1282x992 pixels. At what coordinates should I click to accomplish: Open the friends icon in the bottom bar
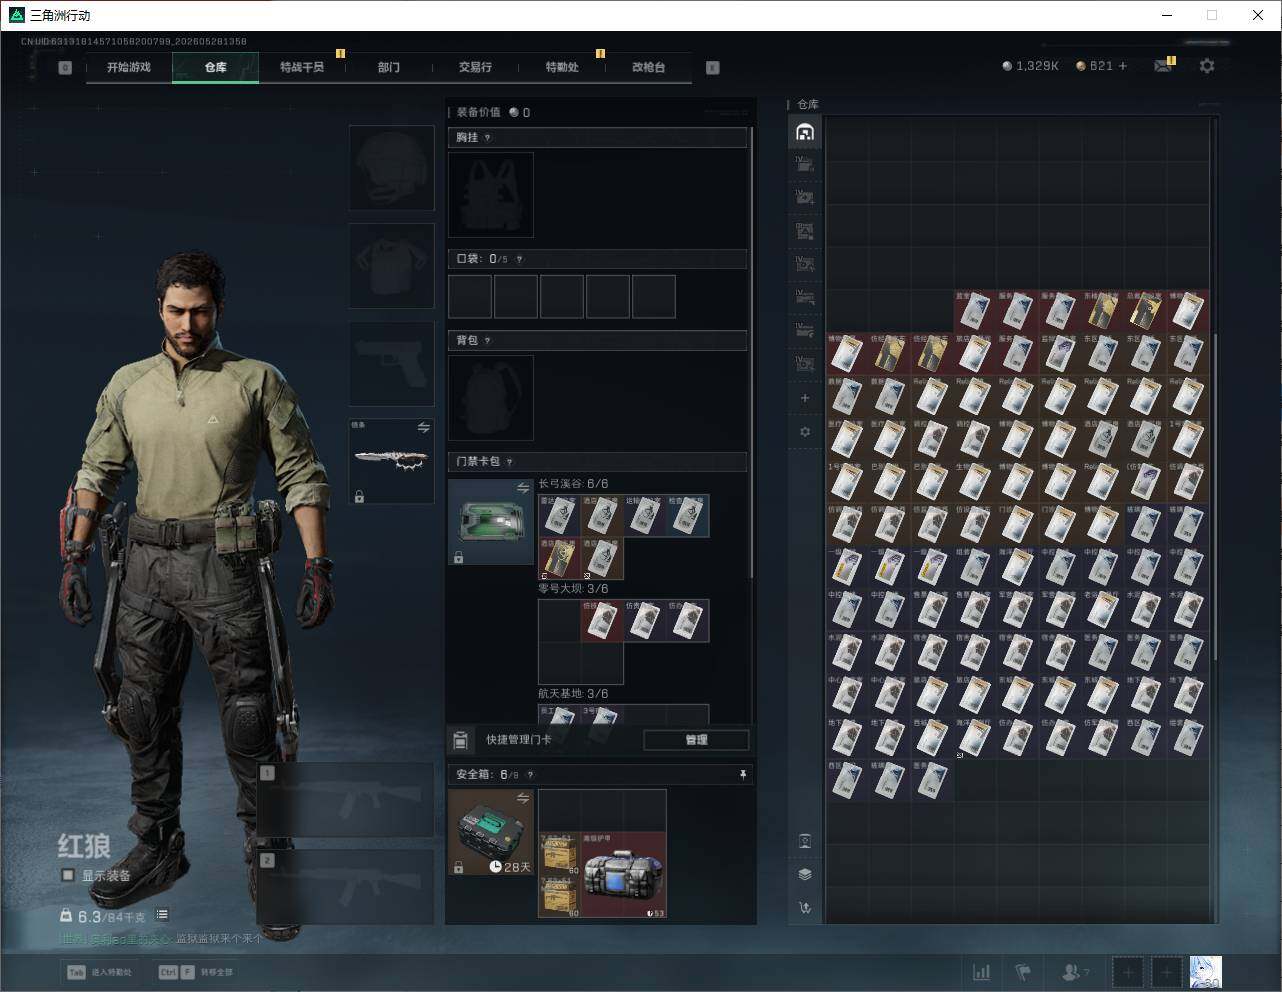pyautogui.click(x=1073, y=972)
